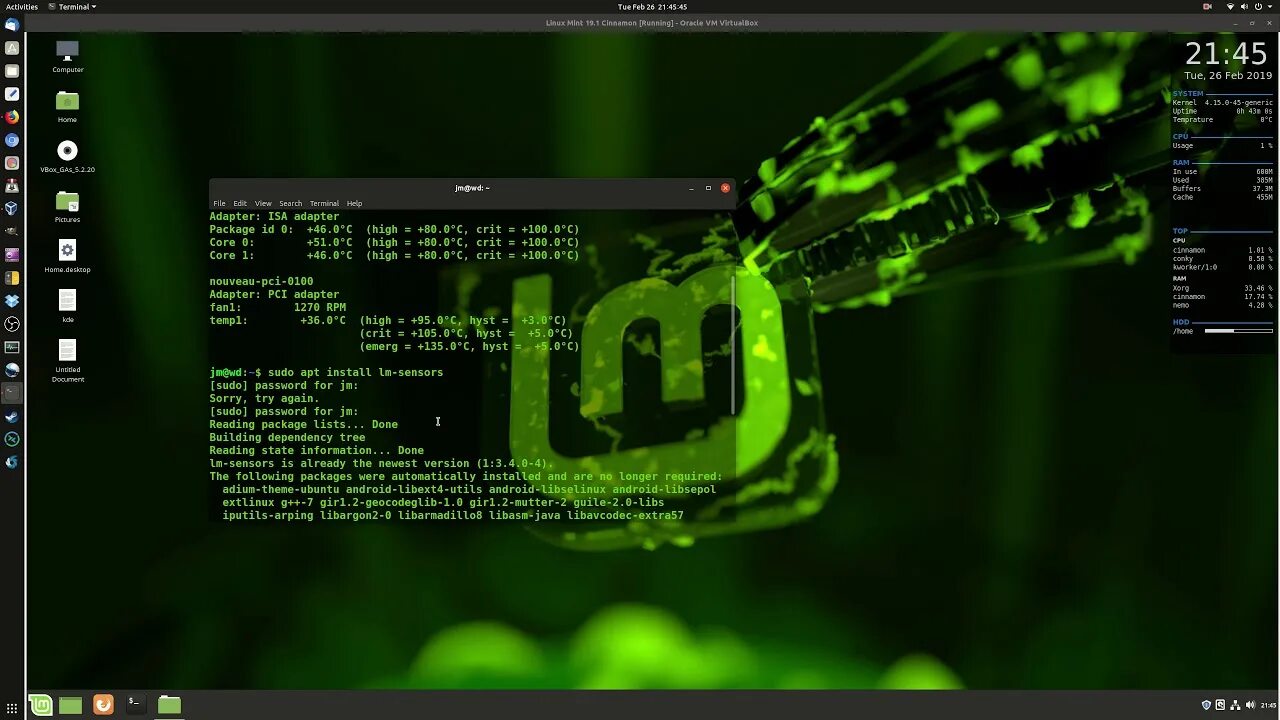The height and width of the screenshot is (720, 1280).
Task: Launch Firefox from the Ubuntu dock
Action: click(12, 117)
